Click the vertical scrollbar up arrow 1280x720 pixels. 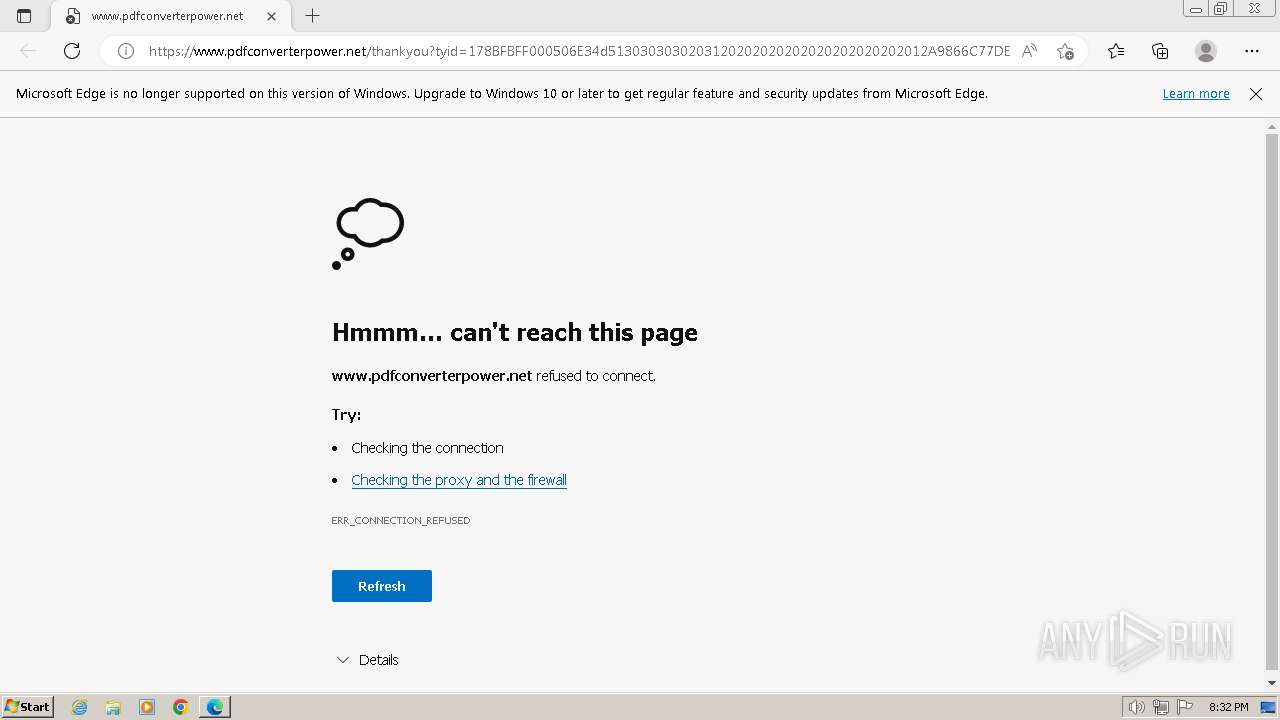pos(1272,126)
